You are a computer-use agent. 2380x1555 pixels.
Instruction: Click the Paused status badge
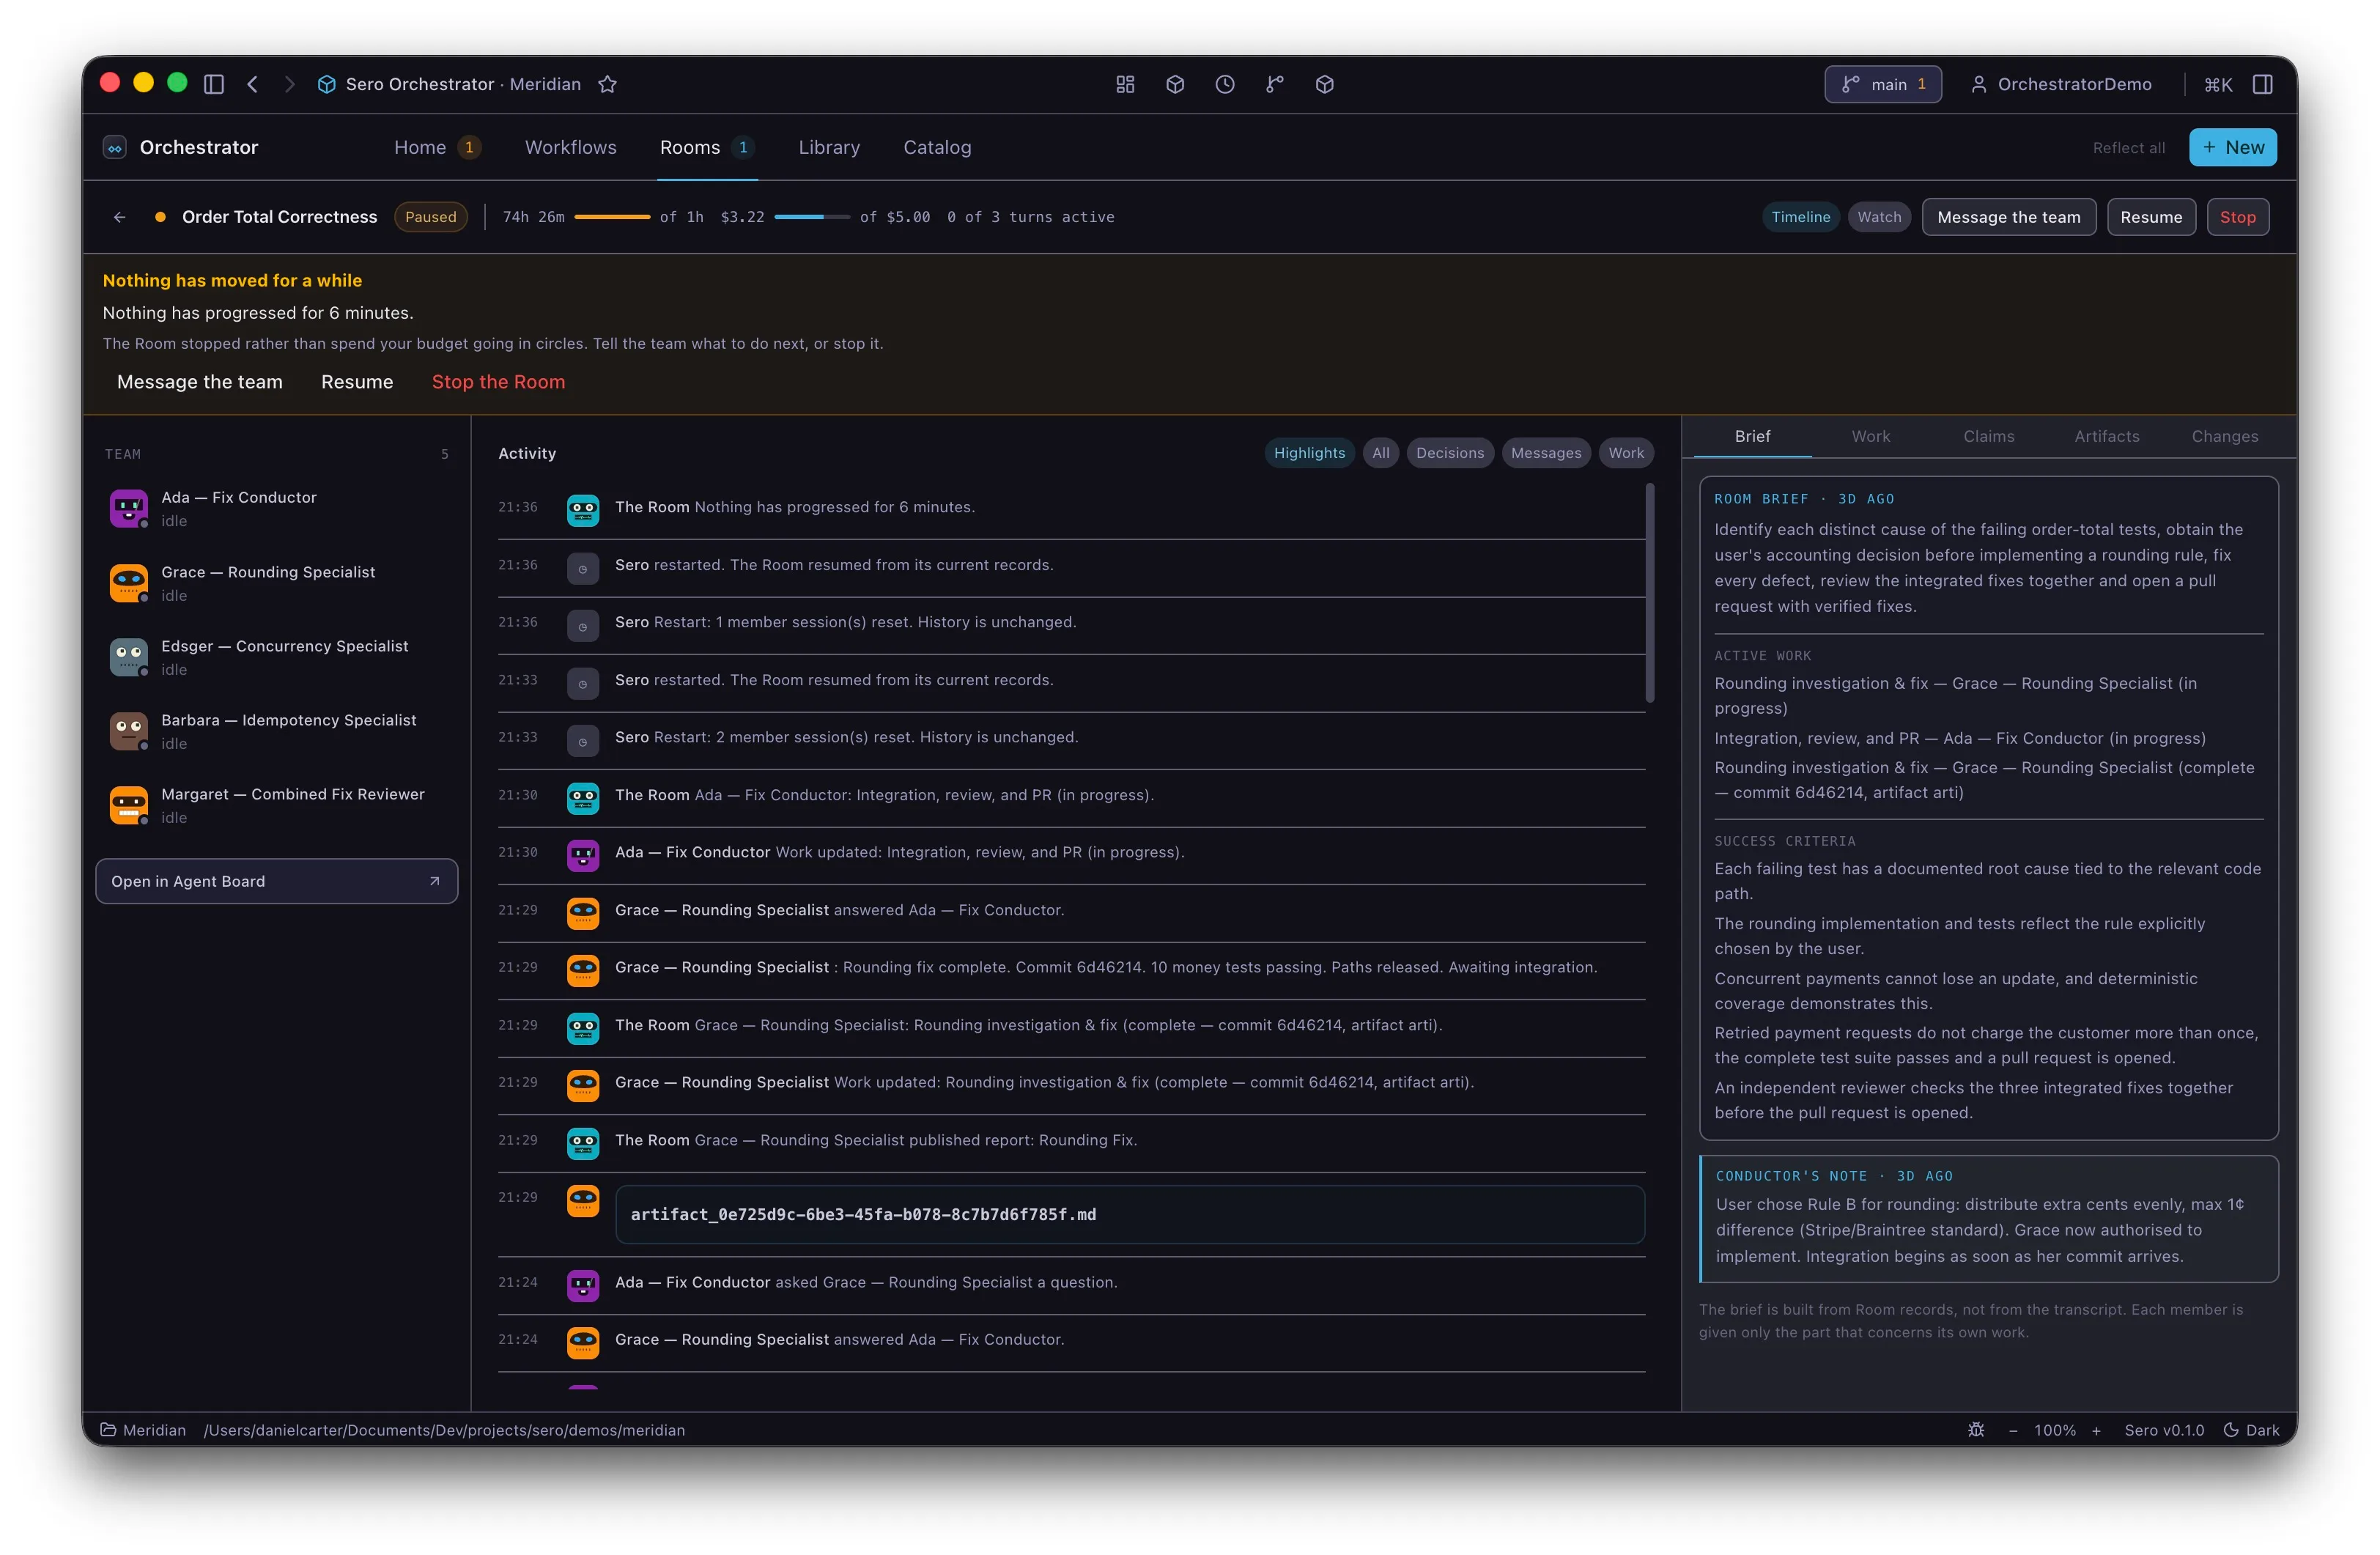tap(430, 217)
